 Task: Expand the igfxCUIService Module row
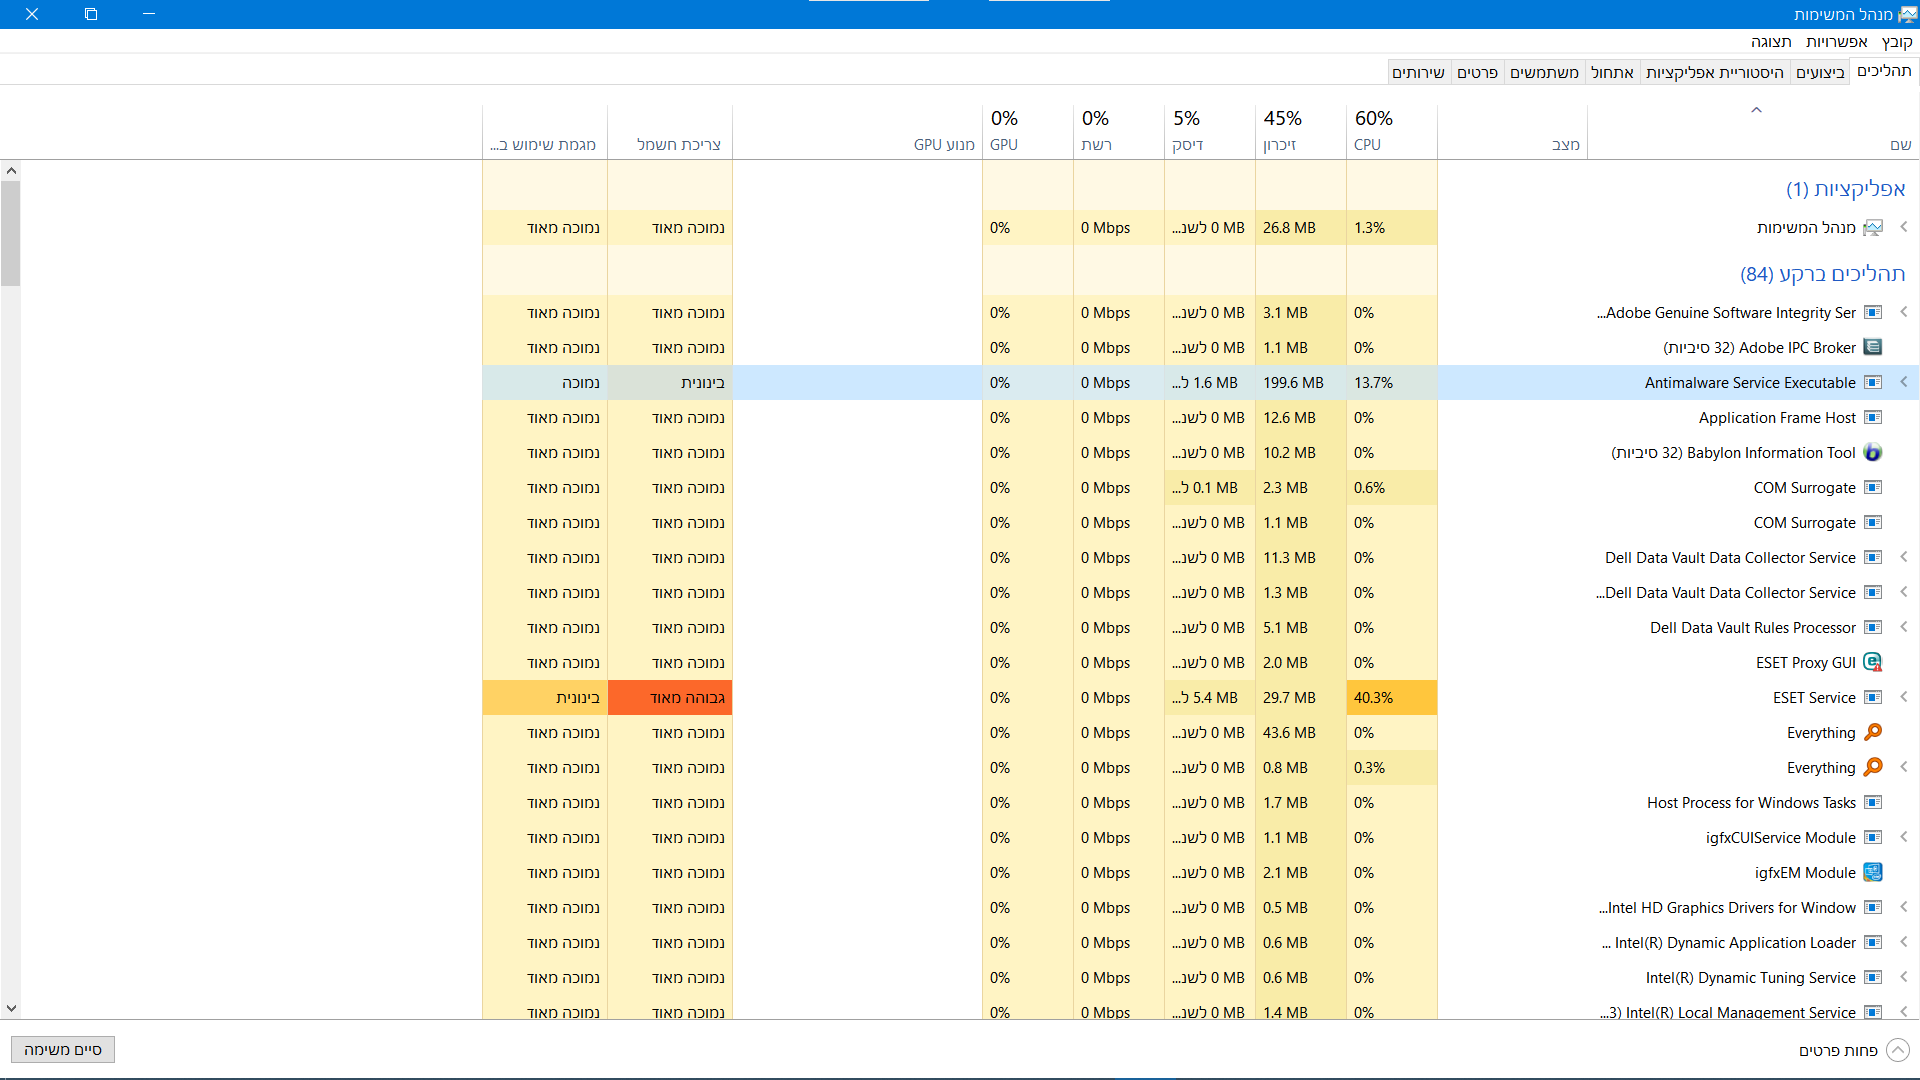[1904, 837]
